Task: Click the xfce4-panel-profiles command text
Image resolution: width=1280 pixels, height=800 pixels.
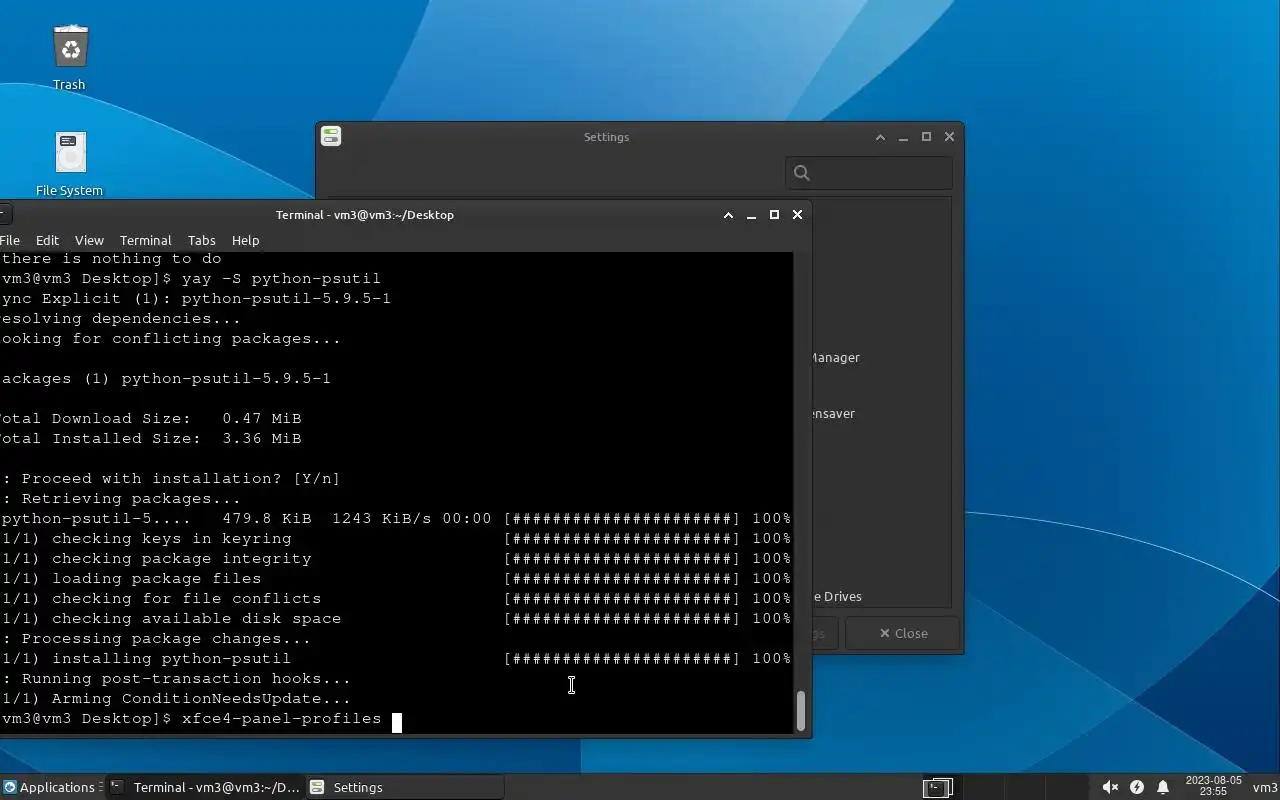Action: (281, 719)
